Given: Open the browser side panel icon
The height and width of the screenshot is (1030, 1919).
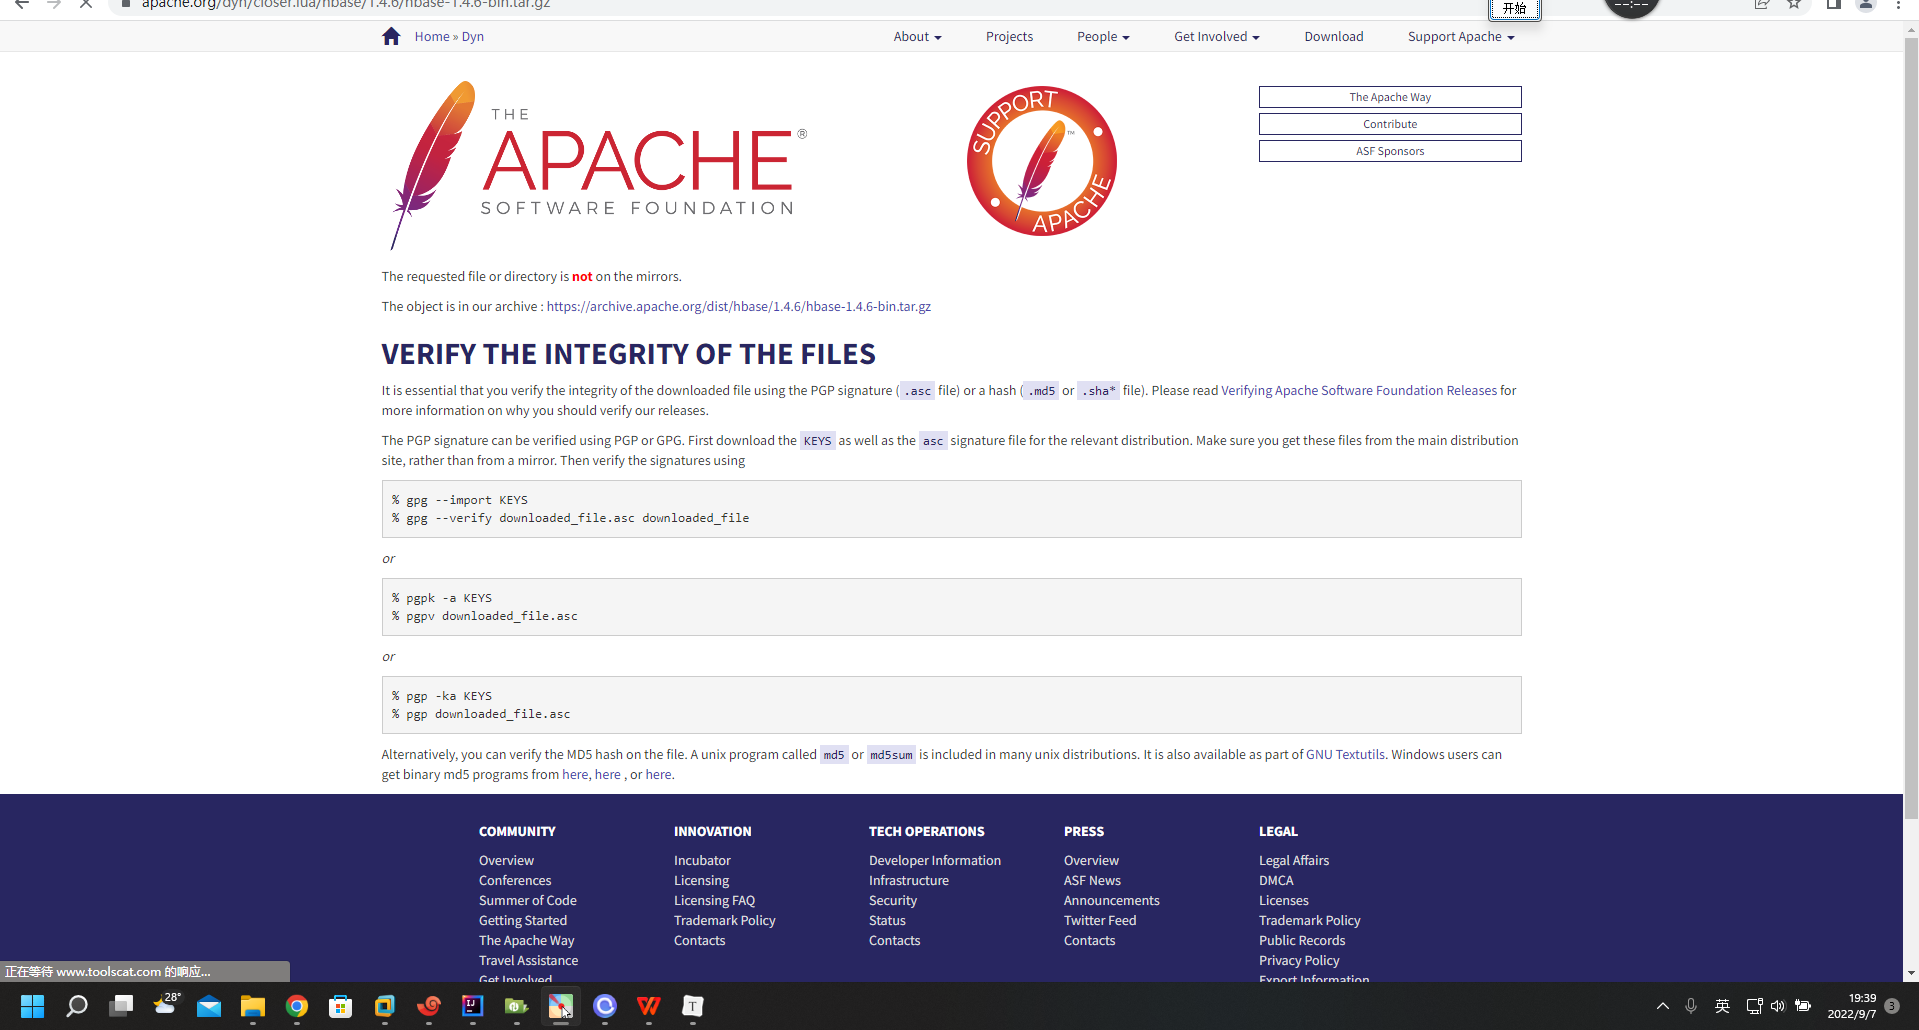Looking at the screenshot, I should coord(1833,4).
